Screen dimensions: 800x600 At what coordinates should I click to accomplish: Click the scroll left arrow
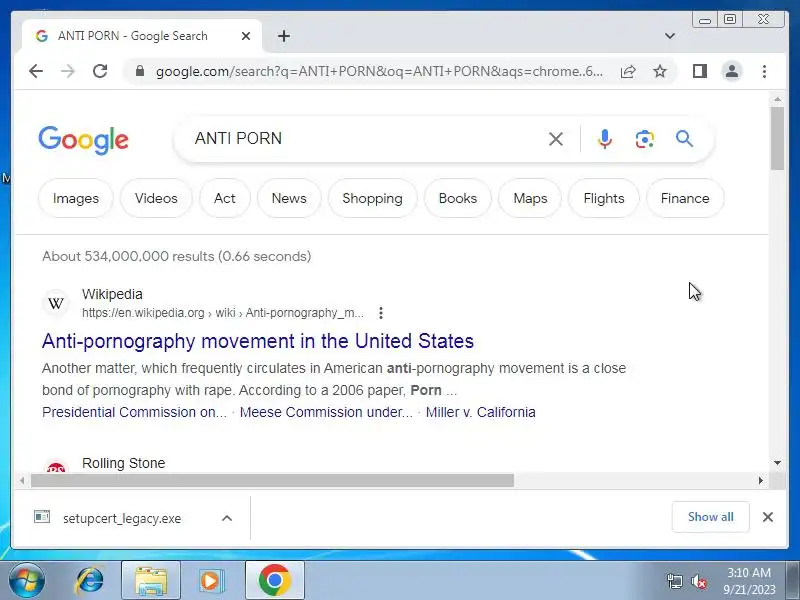pos(22,480)
